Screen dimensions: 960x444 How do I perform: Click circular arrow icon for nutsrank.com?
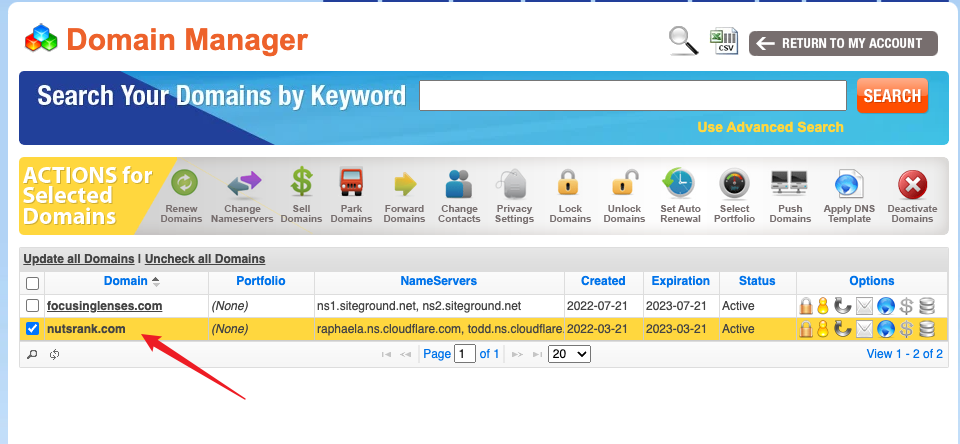coord(843,329)
